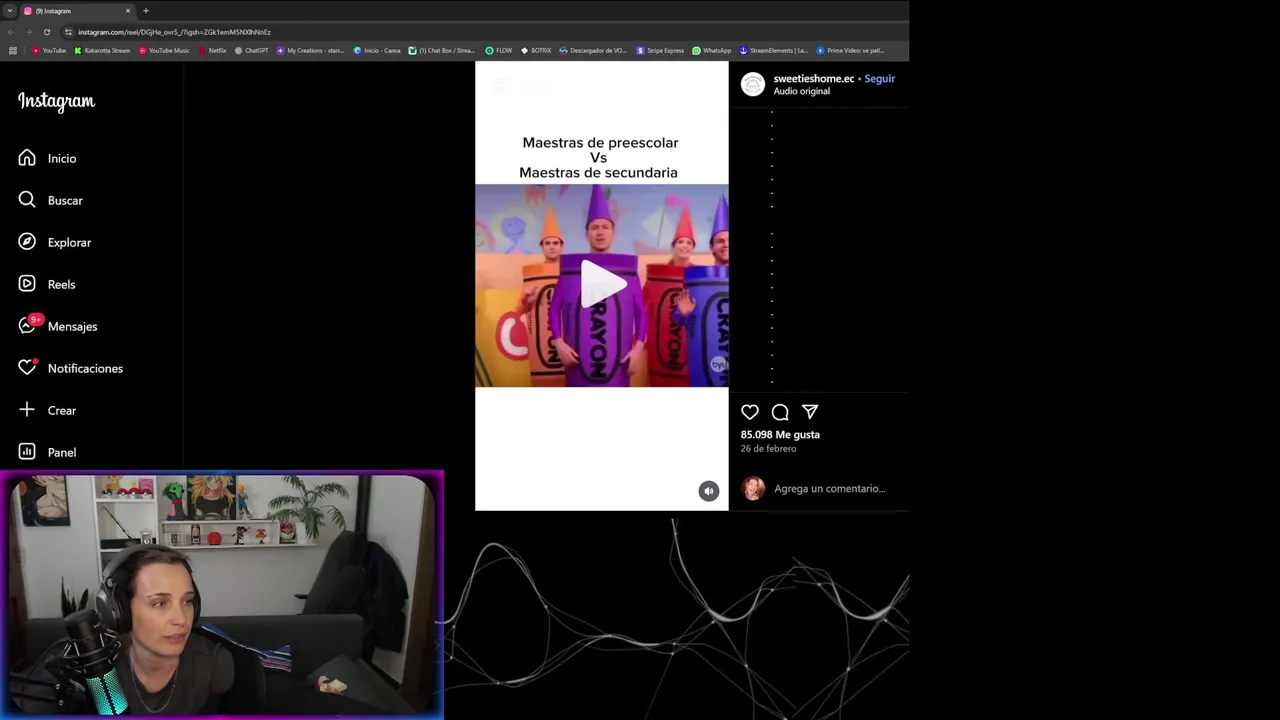Open the My Creations bookmark

(x=310, y=50)
